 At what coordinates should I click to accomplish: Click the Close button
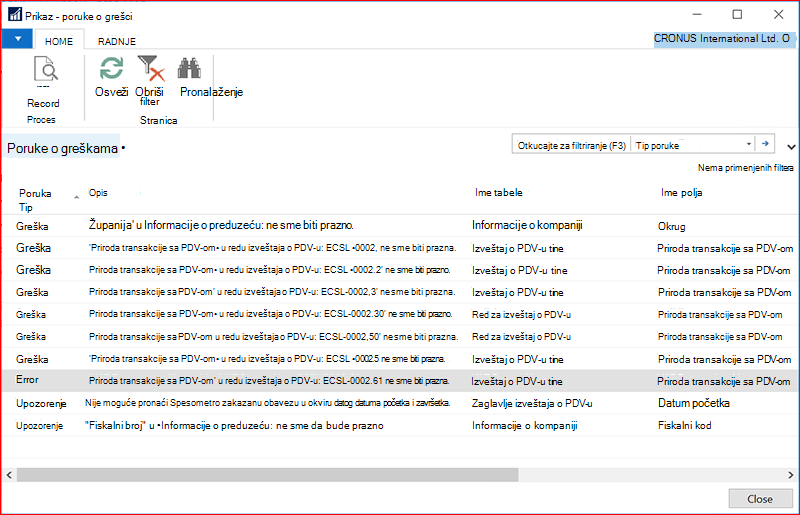[760, 499]
